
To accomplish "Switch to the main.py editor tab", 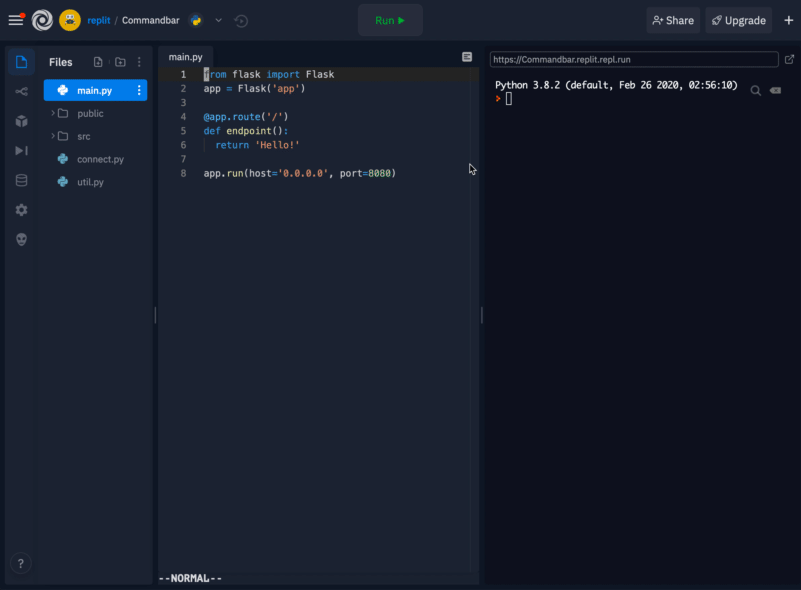I will [x=187, y=56].
